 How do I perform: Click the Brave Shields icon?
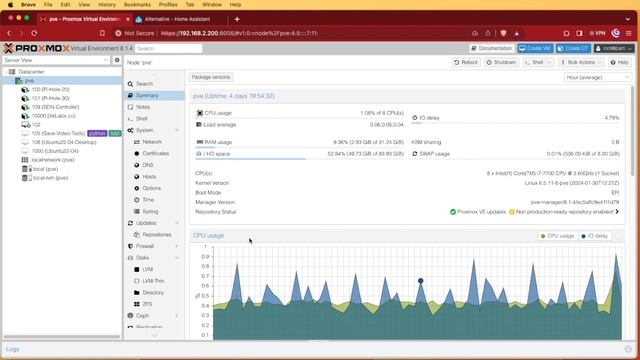coord(503,33)
